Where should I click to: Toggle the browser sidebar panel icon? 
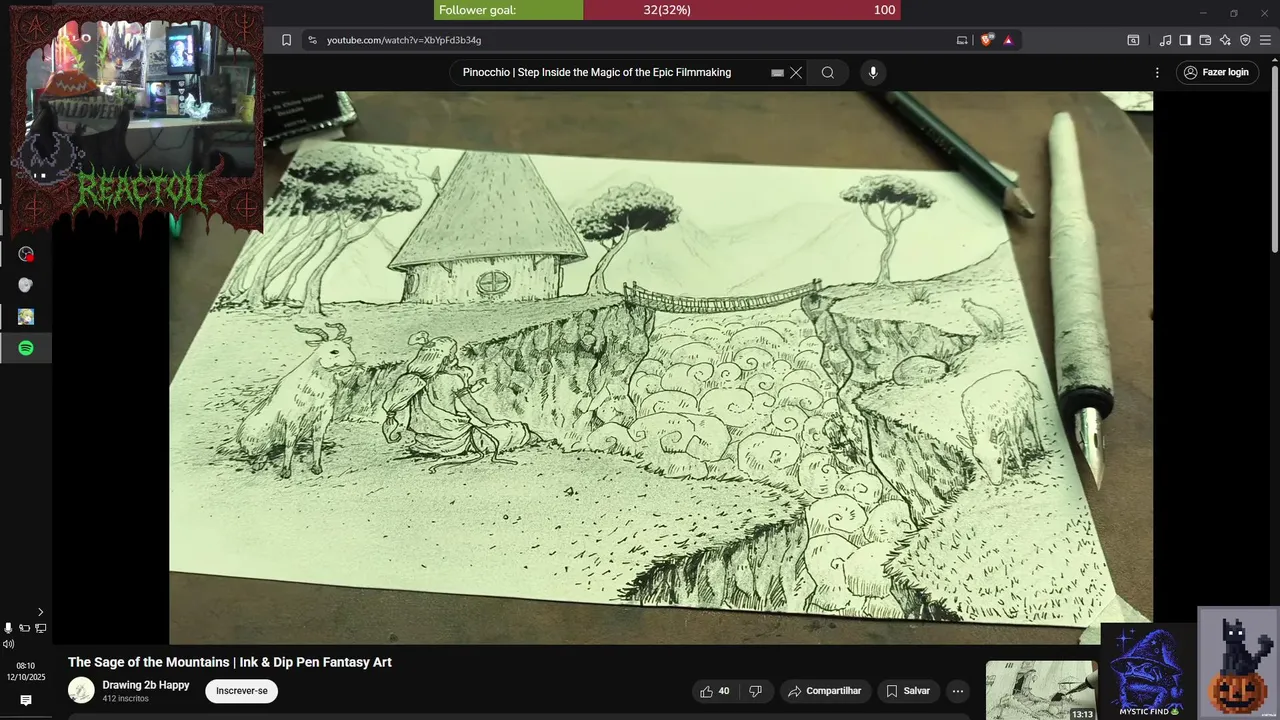point(1185,40)
